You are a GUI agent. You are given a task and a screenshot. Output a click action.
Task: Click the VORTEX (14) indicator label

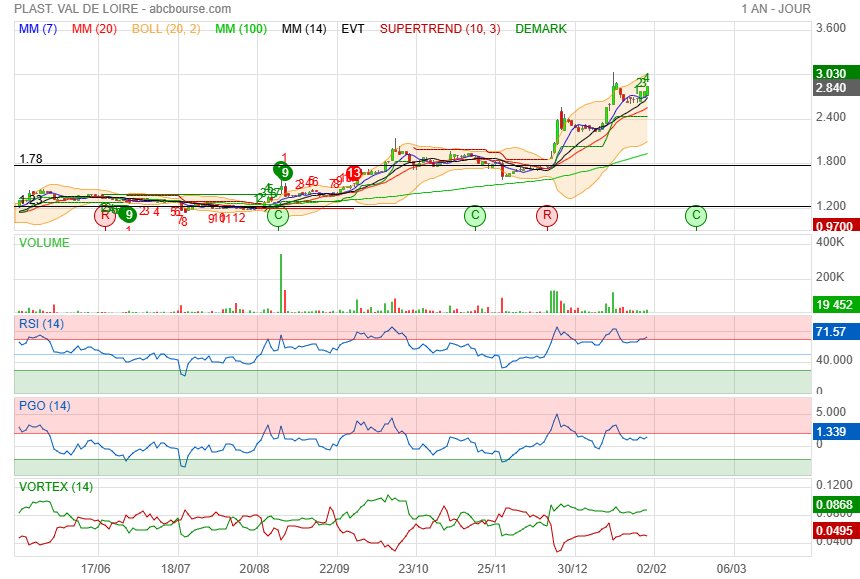pyautogui.click(x=56, y=487)
